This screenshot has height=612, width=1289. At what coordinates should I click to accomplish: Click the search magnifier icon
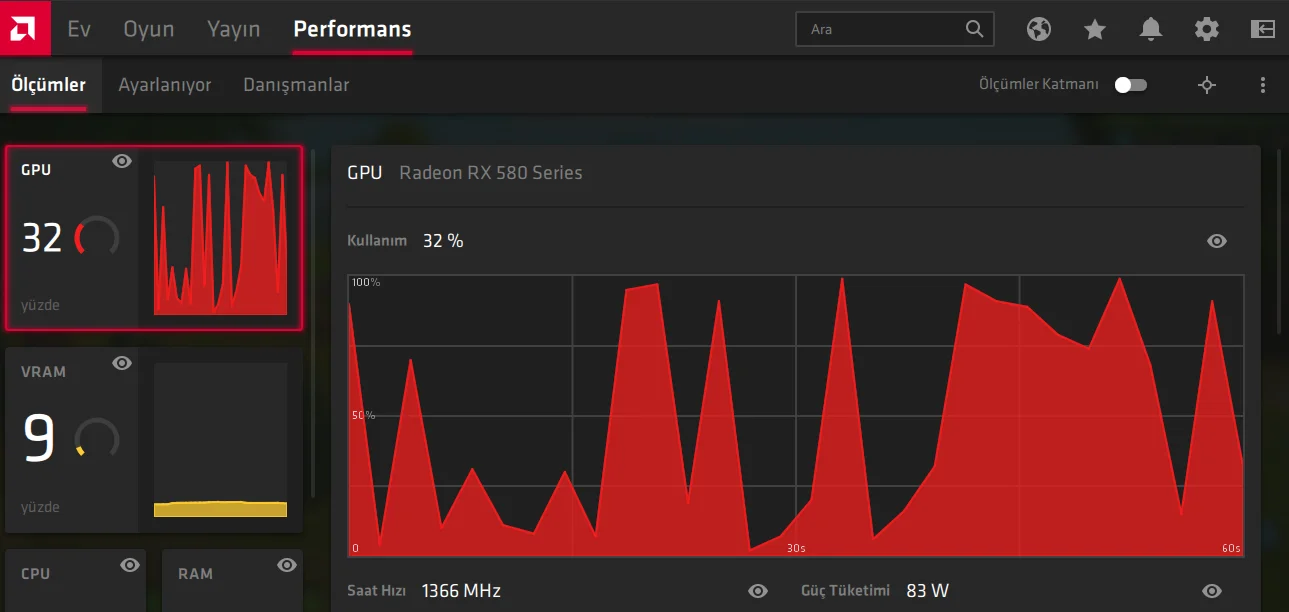975,29
